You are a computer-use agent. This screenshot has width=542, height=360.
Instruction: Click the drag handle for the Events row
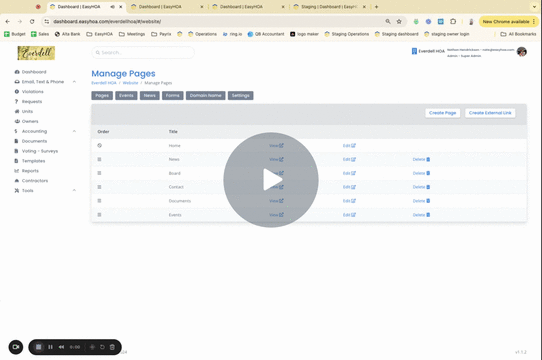click(x=100, y=215)
